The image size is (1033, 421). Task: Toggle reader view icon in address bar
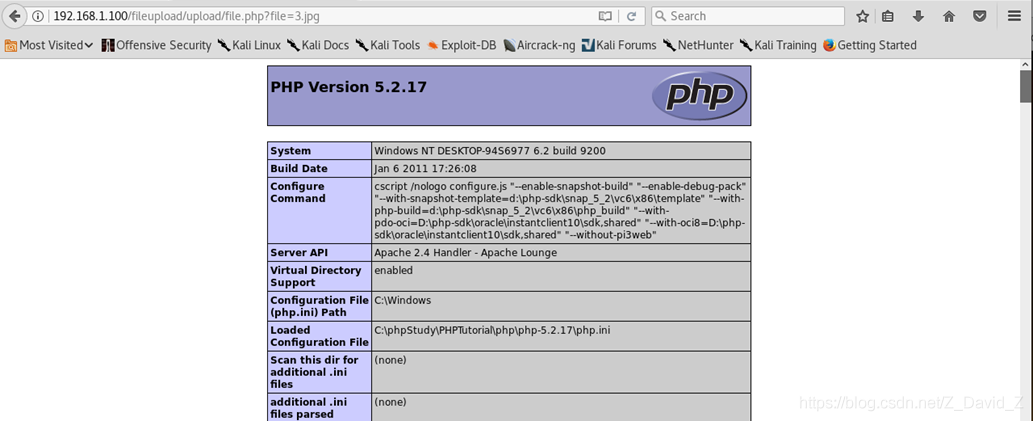tap(605, 16)
